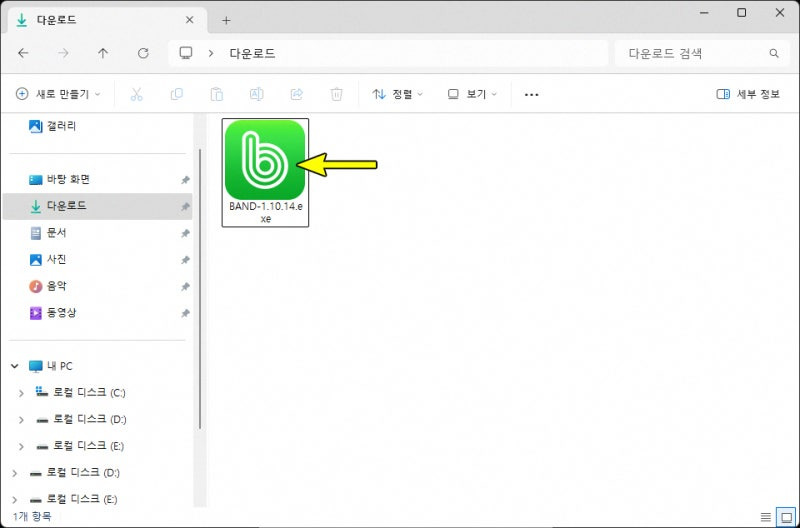Go up one folder level

click(x=103, y=53)
